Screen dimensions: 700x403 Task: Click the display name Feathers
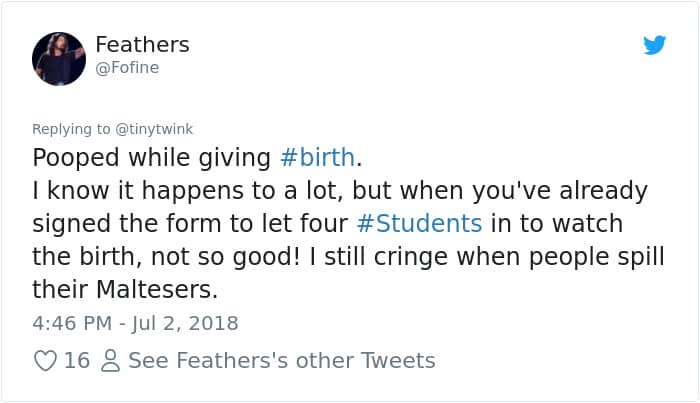pos(142,44)
